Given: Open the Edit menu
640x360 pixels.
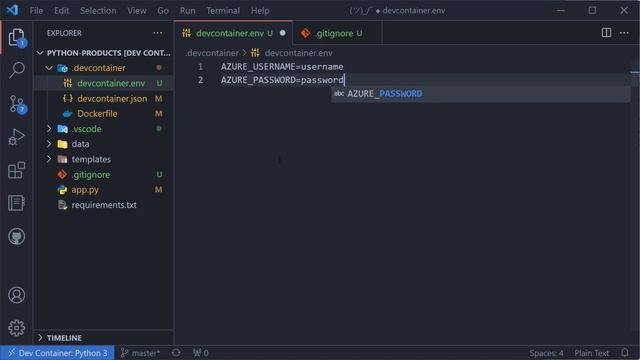Looking at the screenshot, I should (x=61, y=11).
